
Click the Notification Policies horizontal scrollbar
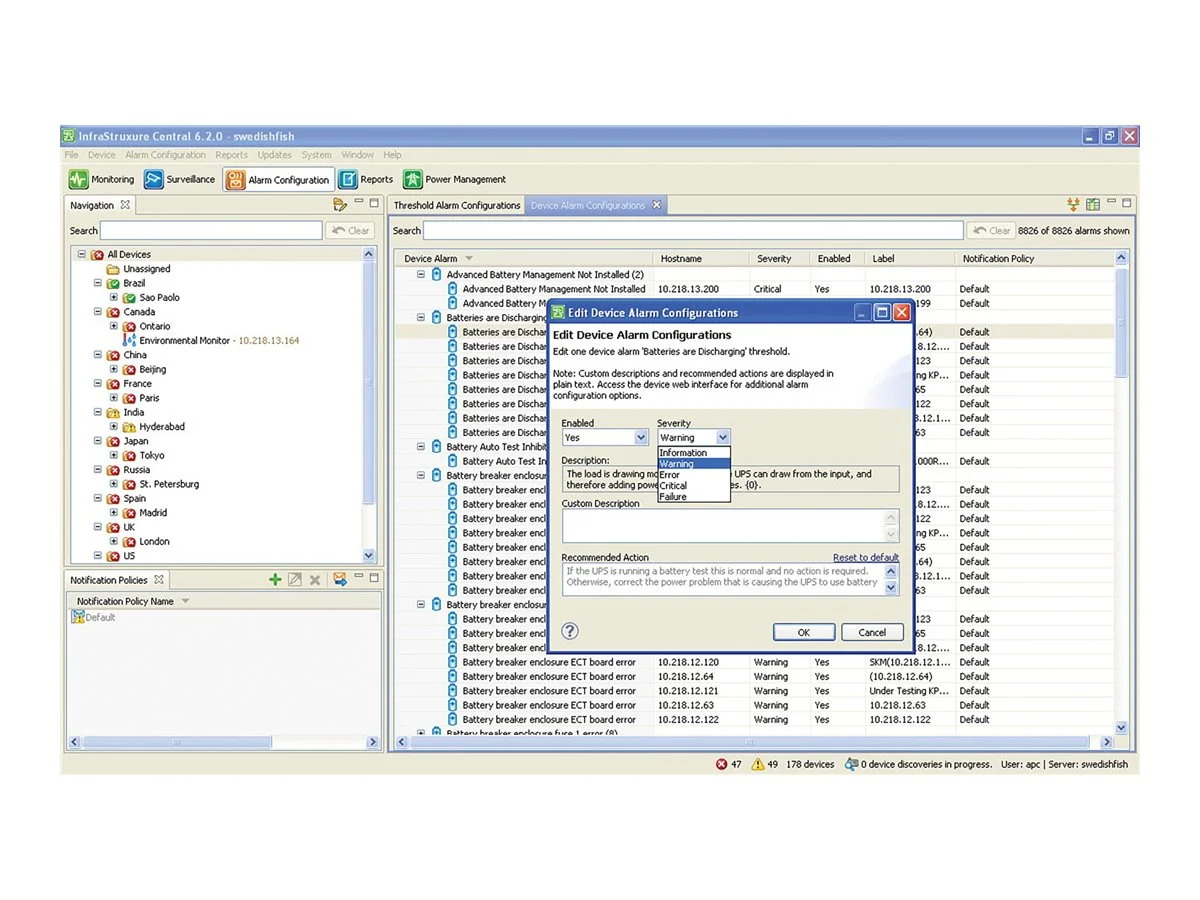coord(224,743)
